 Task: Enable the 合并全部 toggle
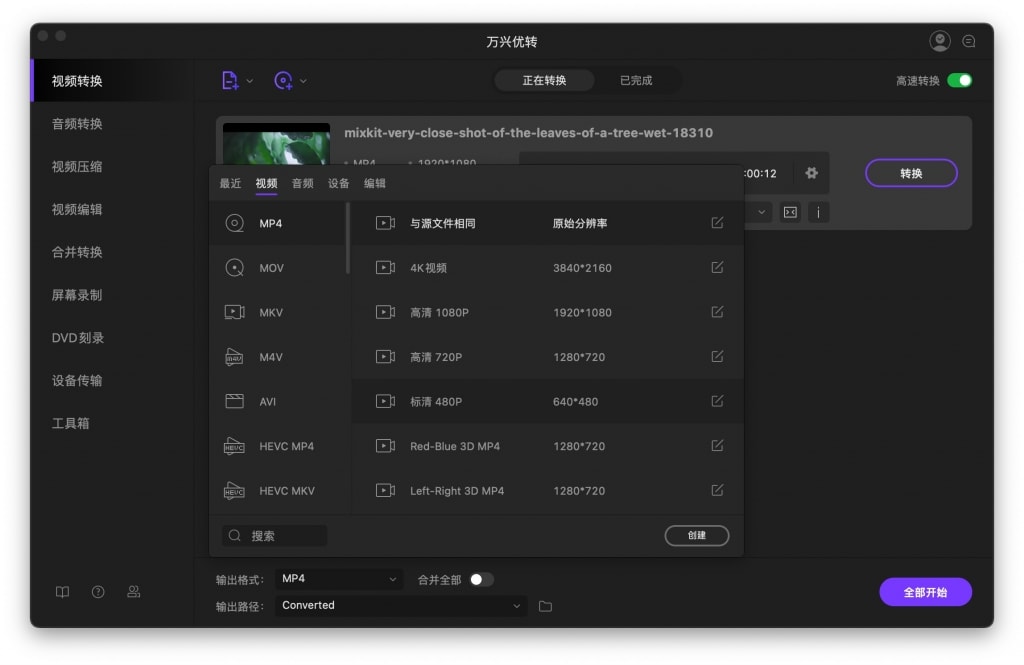pos(481,579)
